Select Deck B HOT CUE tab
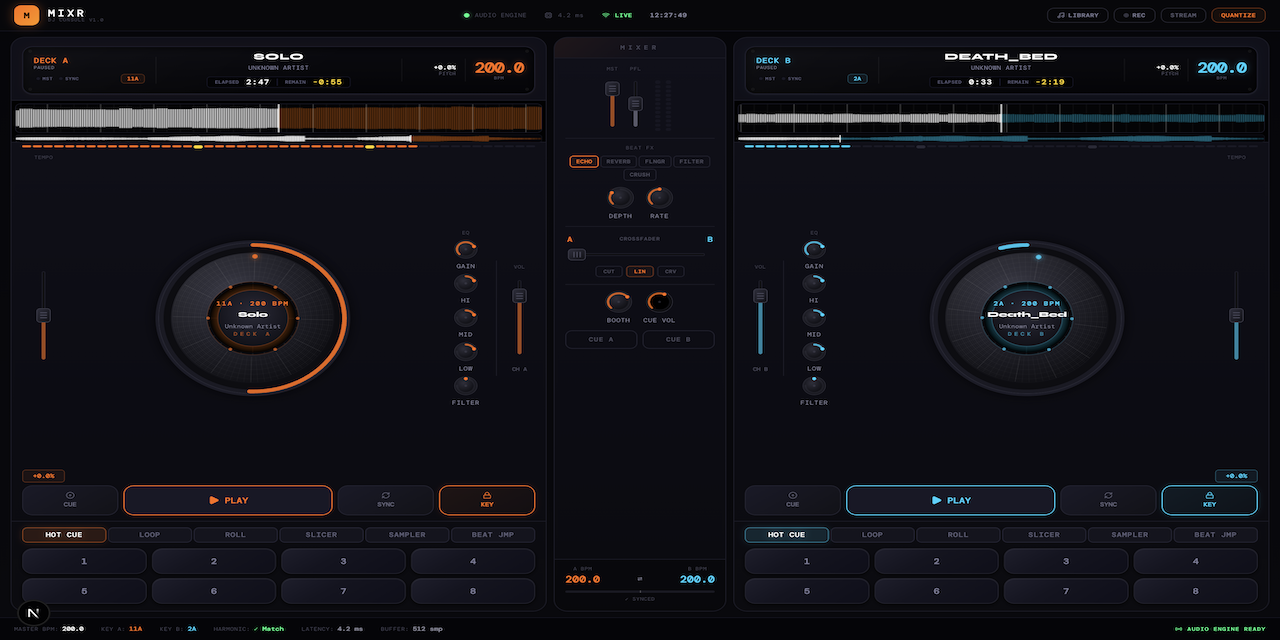Image resolution: width=1280 pixels, height=640 pixels. pos(787,535)
